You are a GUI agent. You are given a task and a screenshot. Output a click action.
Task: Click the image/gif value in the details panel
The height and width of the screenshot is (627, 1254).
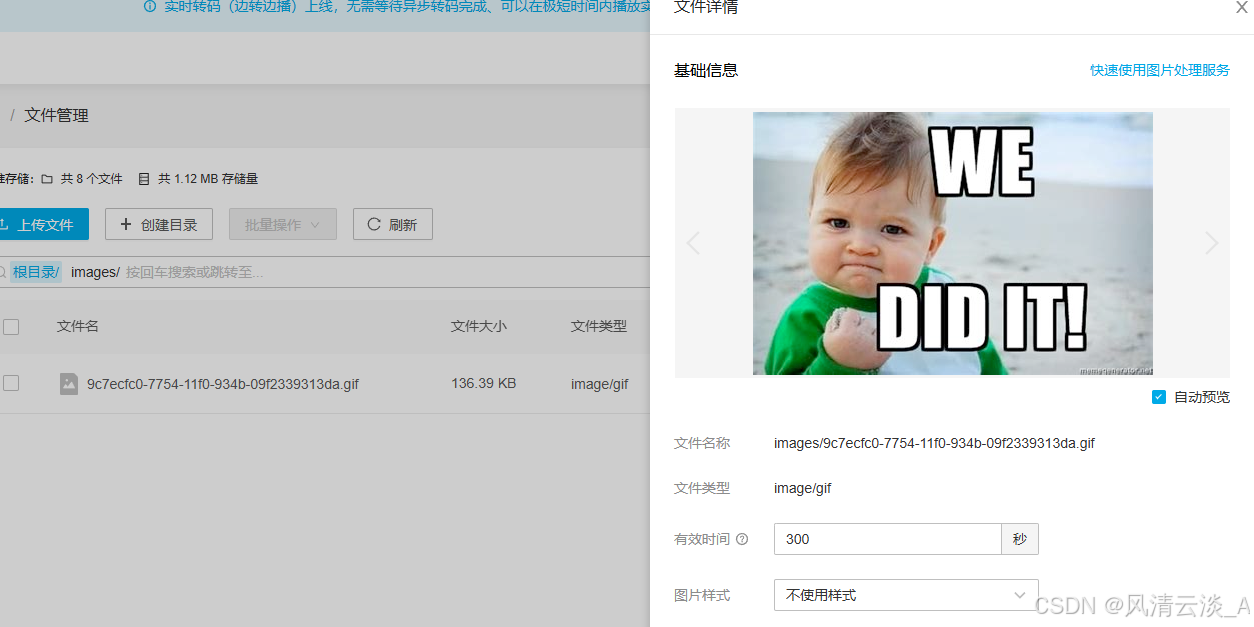[x=803, y=489]
